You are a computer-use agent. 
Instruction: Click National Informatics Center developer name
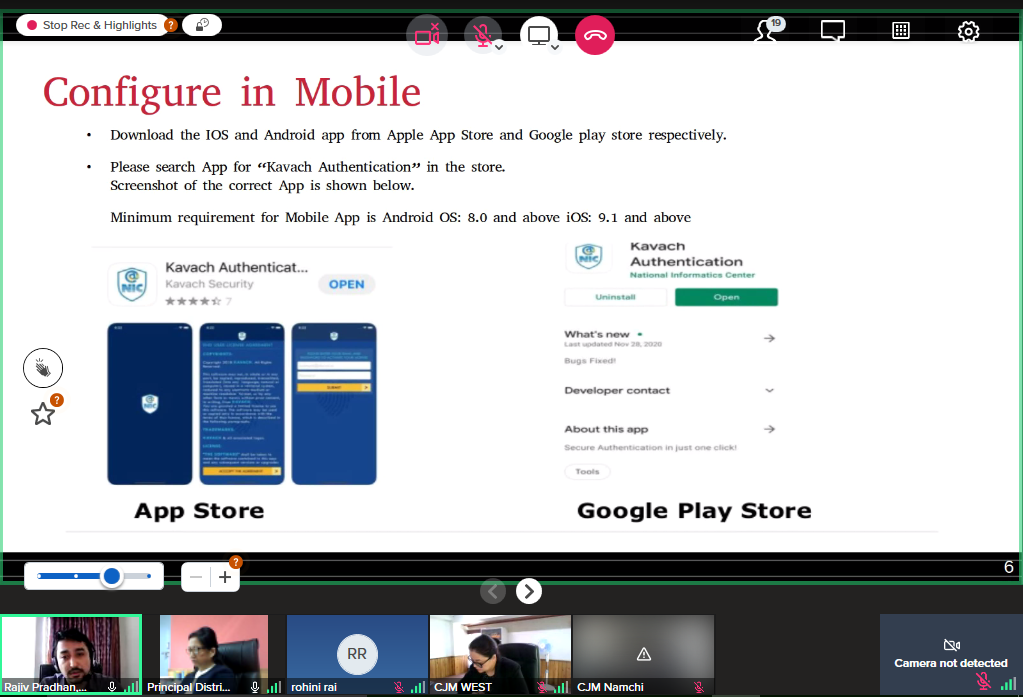click(x=692, y=275)
